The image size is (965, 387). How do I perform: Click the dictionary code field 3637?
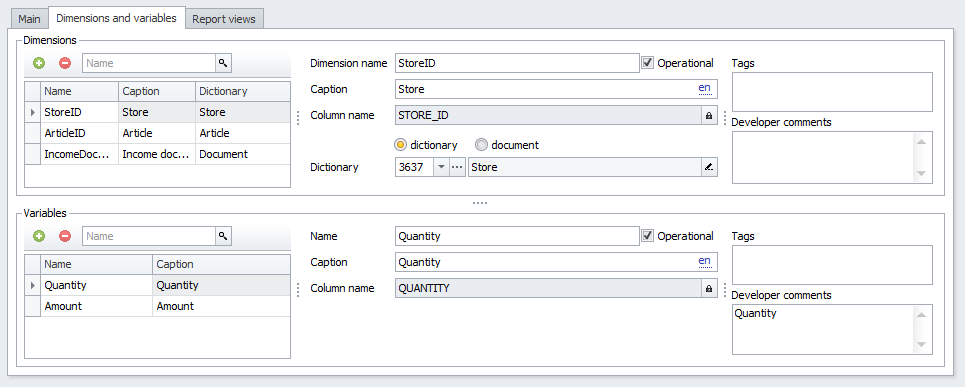[414, 167]
